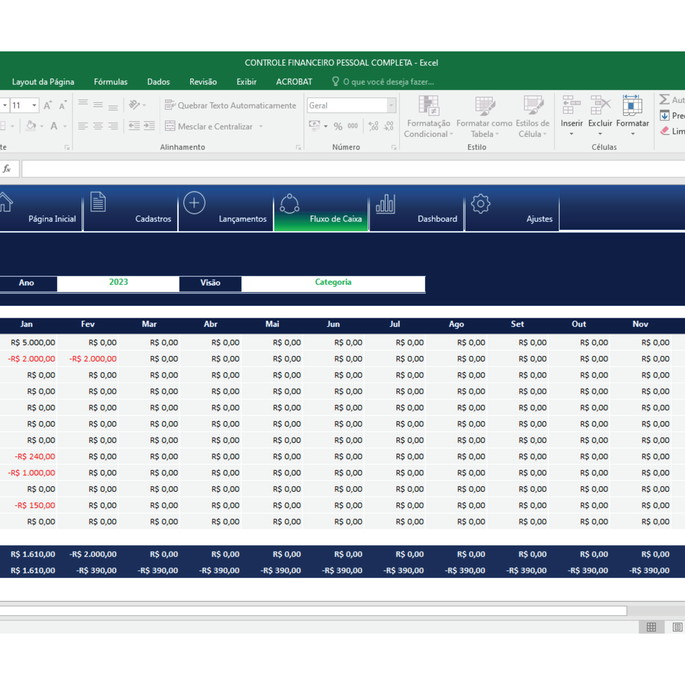
Task: Open the font size 11 dropdown
Action: pos(34,105)
